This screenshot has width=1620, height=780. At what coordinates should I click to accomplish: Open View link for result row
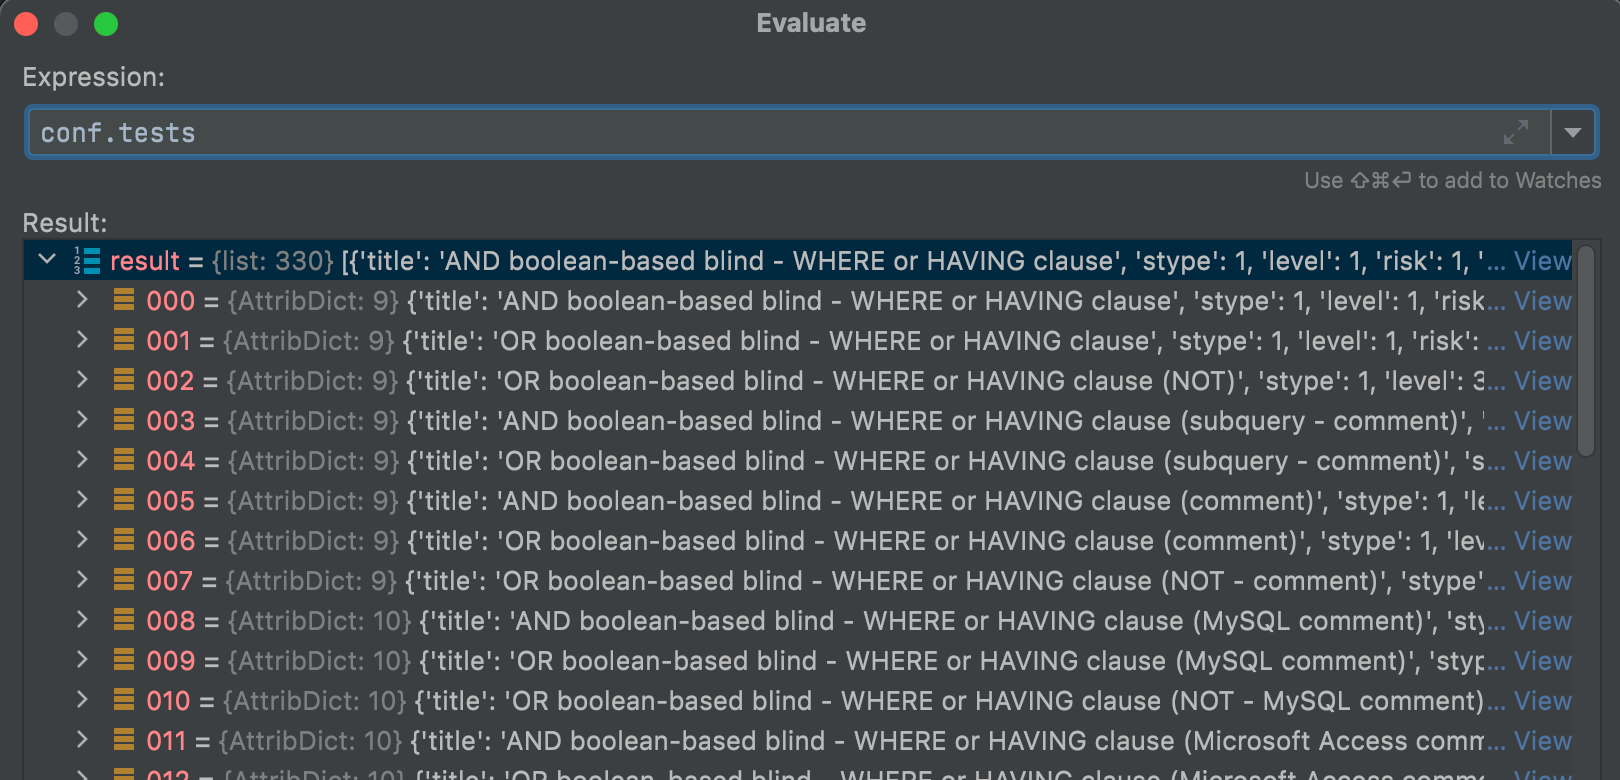pos(1542,261)
